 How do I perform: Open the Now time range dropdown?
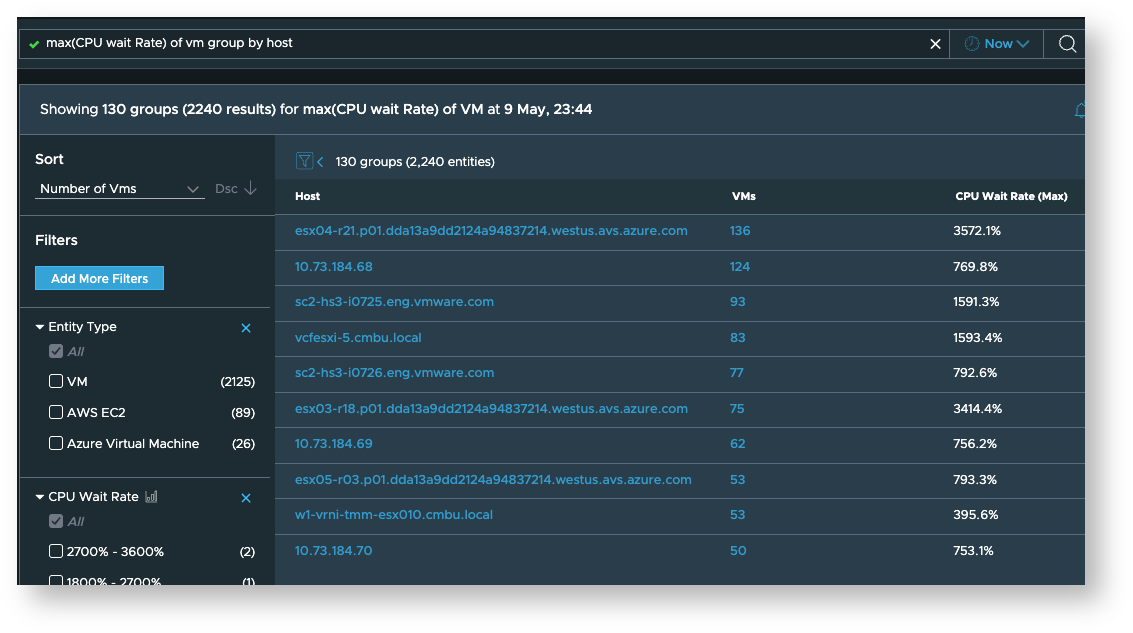pos(996,44)
